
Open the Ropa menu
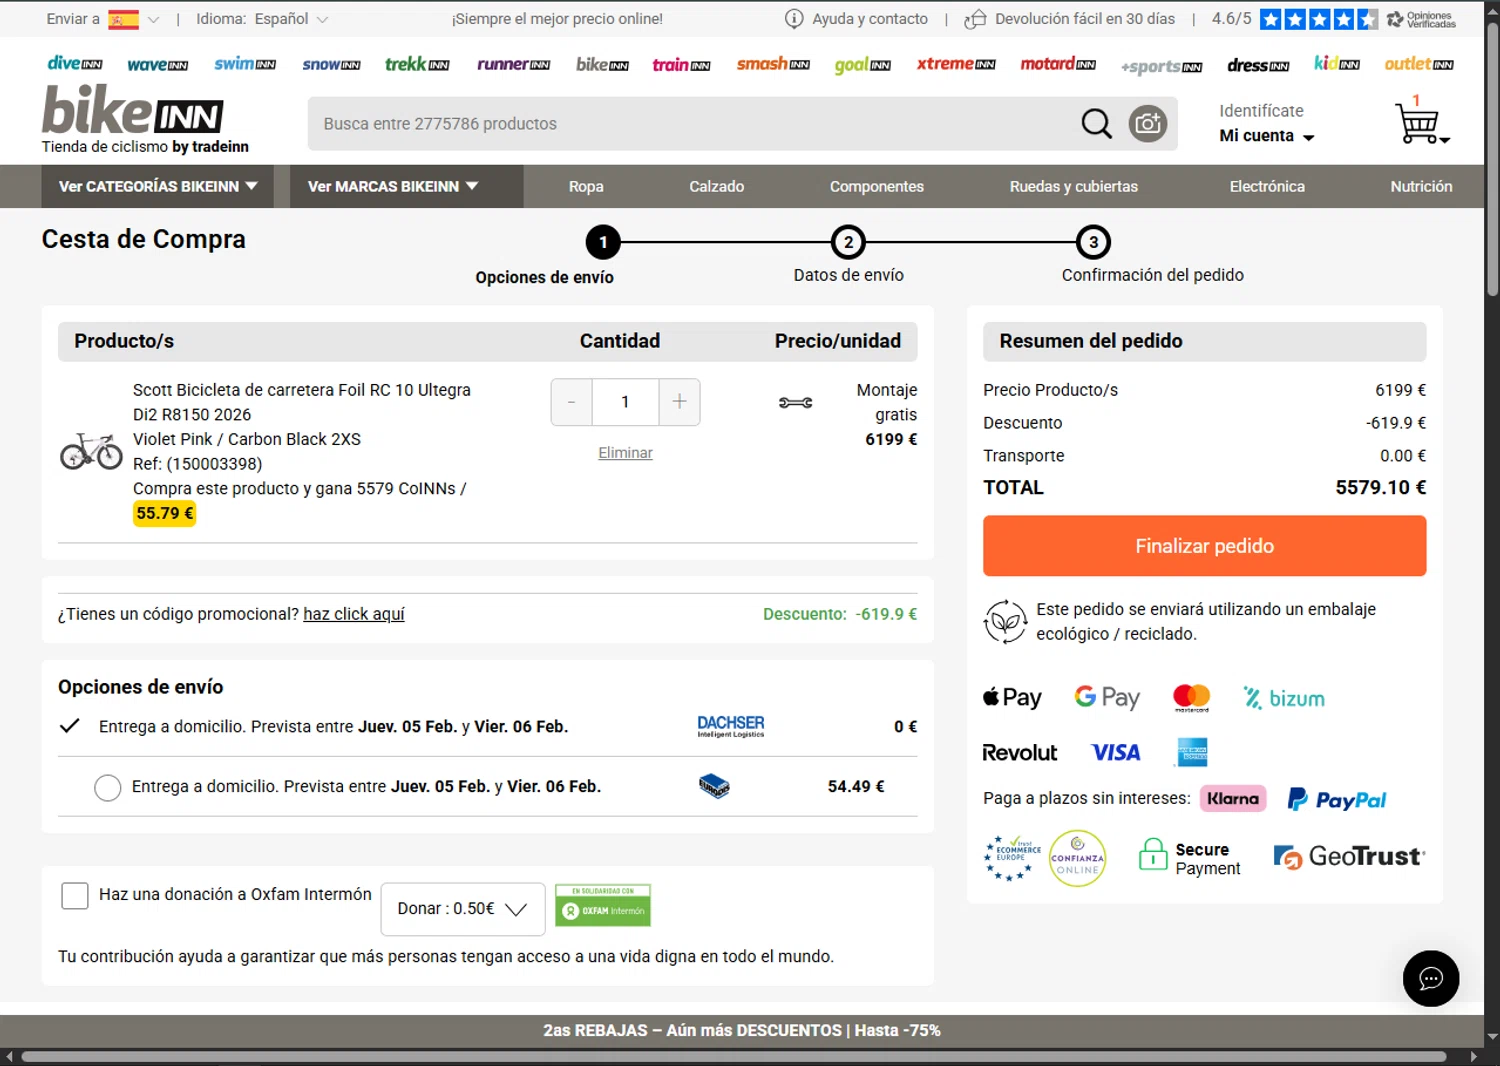(x=586, y=186)
